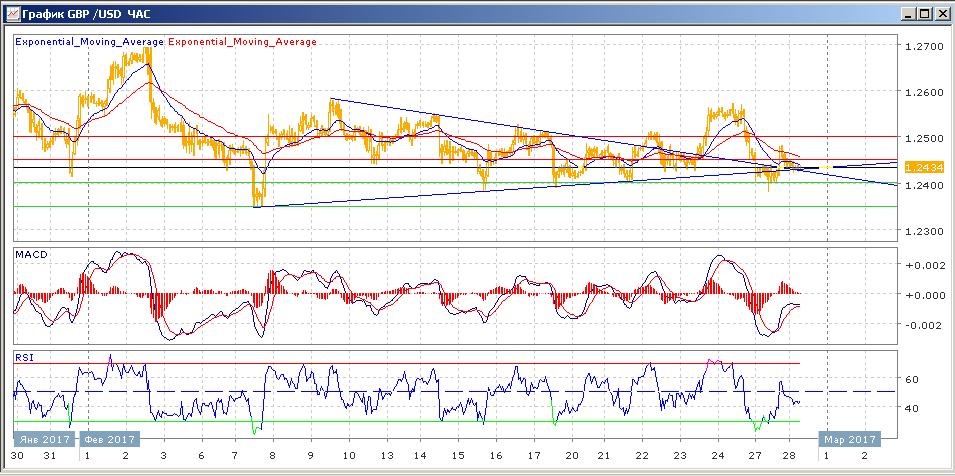Image resolution: width=955 pixels, height=476 pixels.
Task: Click the date 15 on the time axis
Action: [459, 455]
